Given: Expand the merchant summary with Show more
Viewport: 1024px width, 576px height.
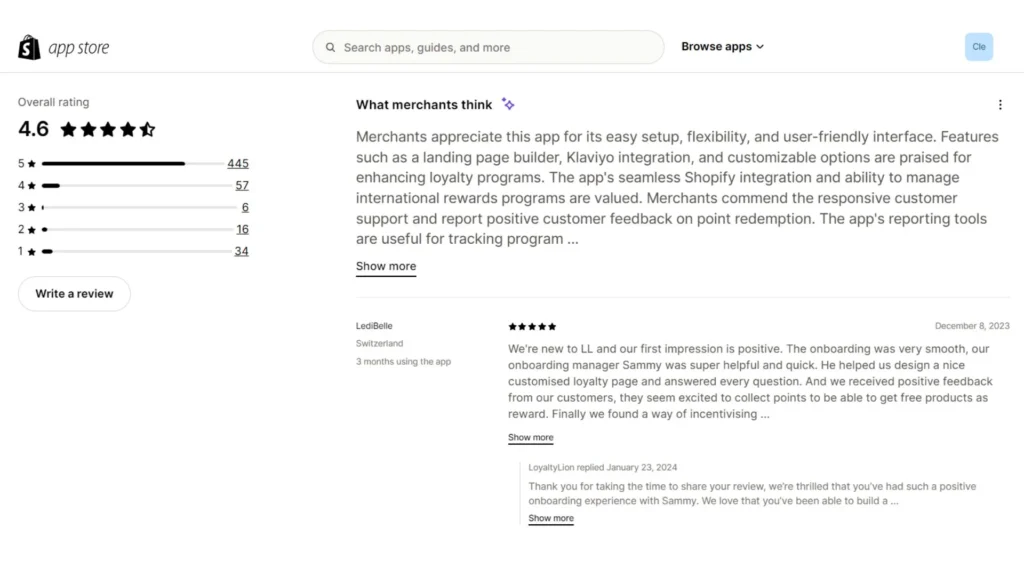Looking at the screenshot, I should pos(385,266).
